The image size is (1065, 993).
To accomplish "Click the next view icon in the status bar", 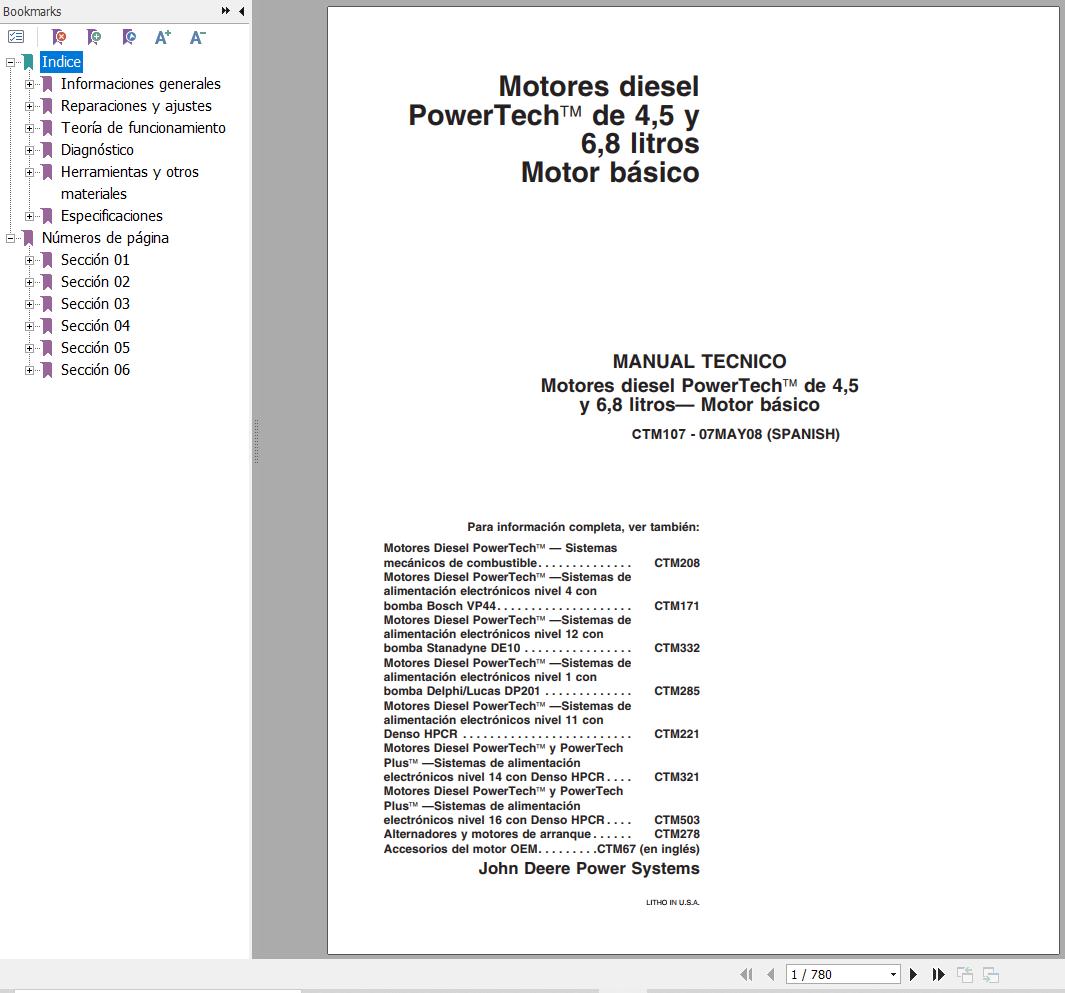I will click(x=991, y=975).
